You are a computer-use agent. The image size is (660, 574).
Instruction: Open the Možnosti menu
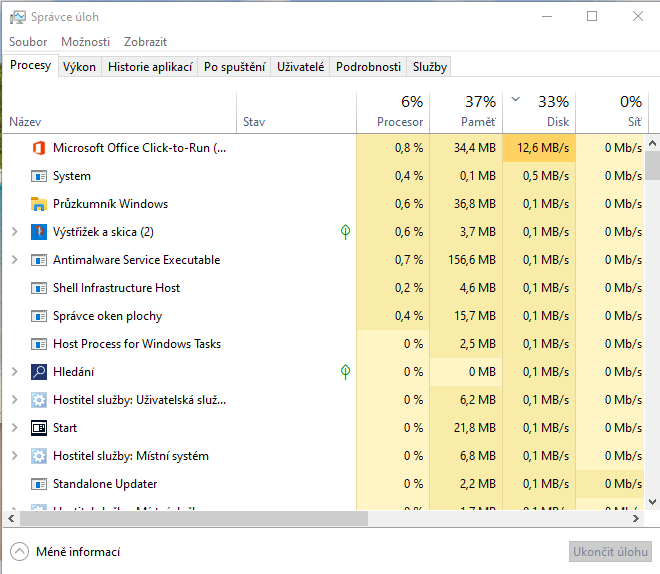click(85, 42)
